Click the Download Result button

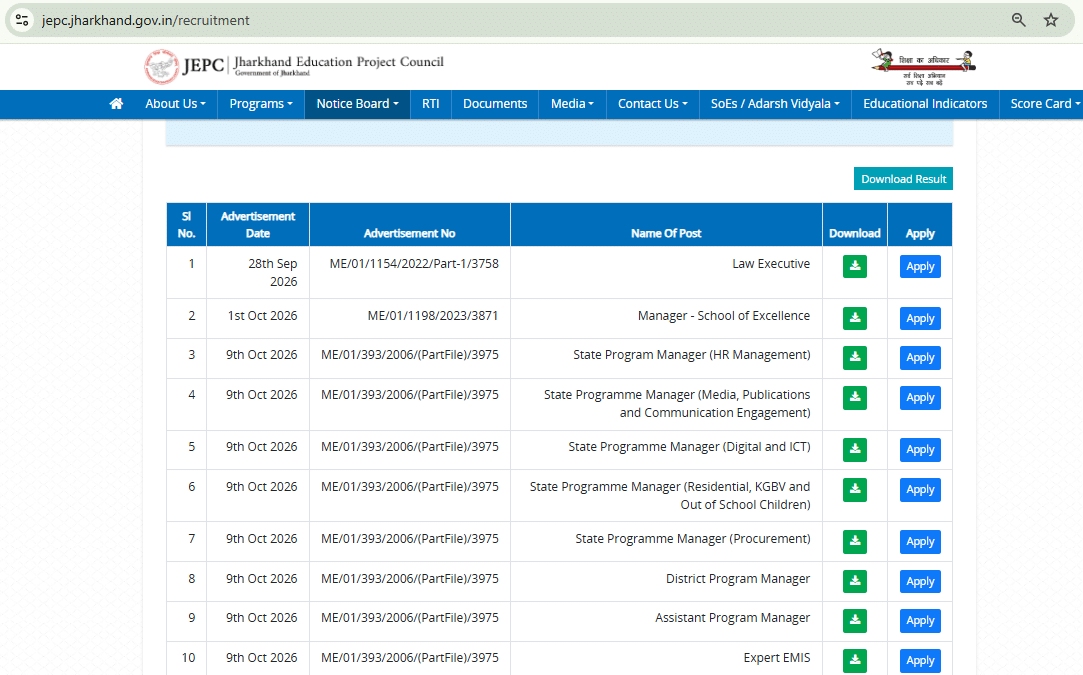pos(903,178)
